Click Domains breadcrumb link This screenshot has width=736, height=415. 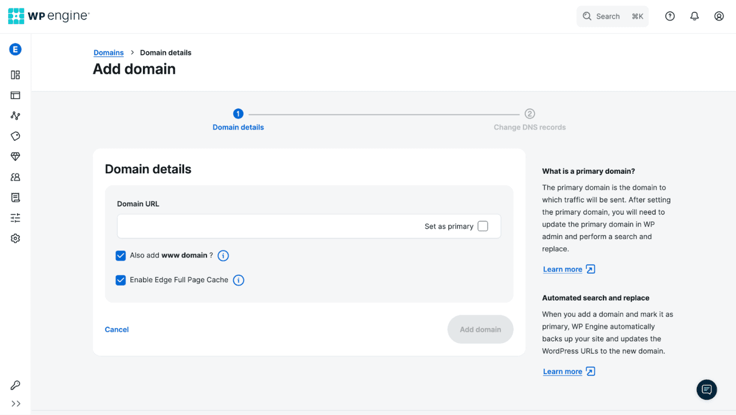point(108,53)
